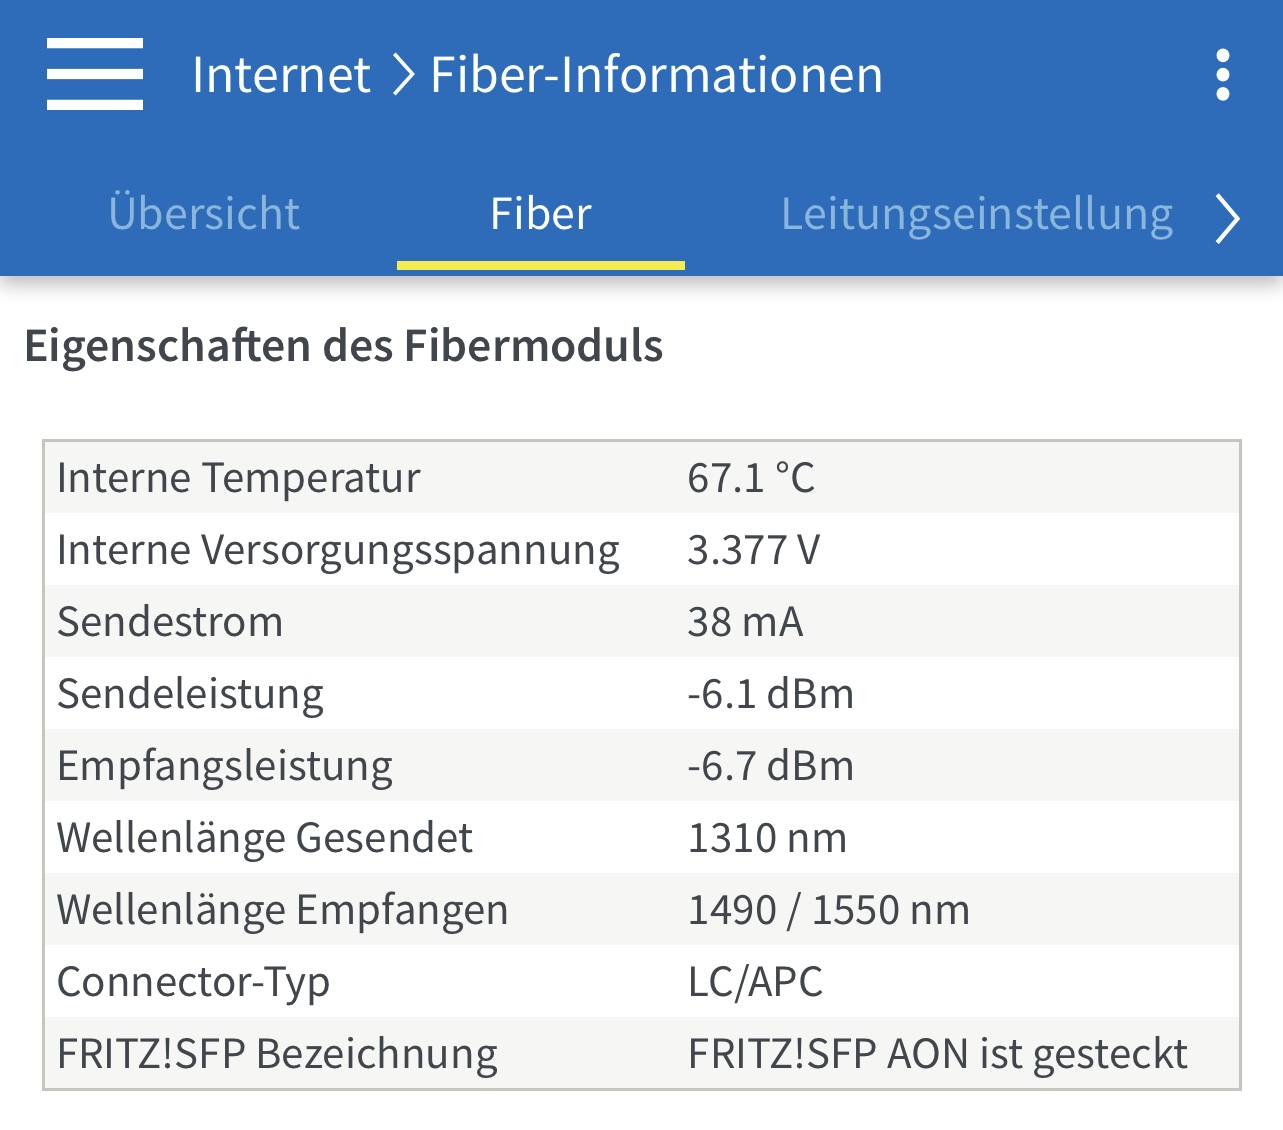Switch to the Übersicht tab

pyautogui.click(x=204, y=214)
